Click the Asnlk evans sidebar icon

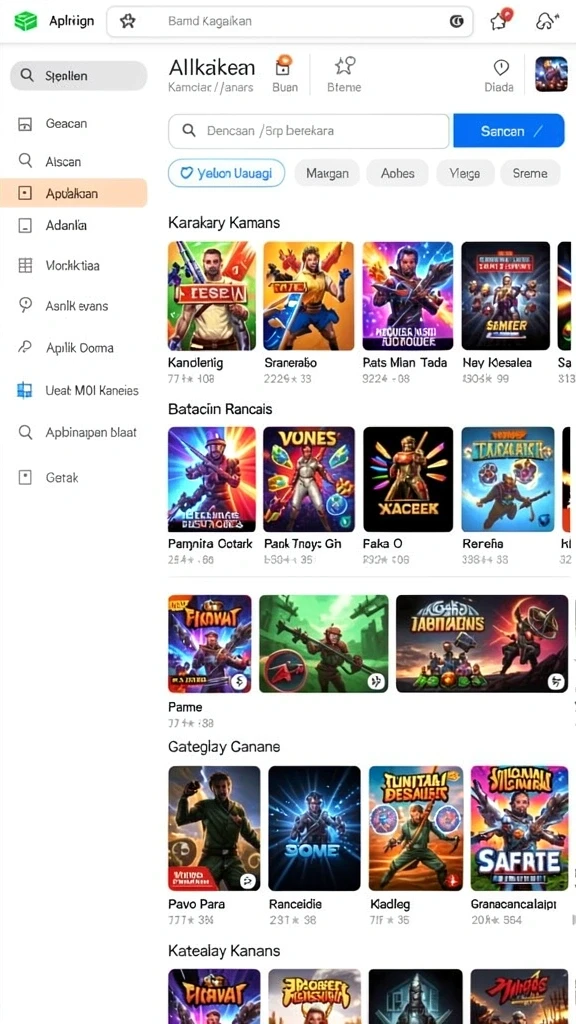[25, 305]
